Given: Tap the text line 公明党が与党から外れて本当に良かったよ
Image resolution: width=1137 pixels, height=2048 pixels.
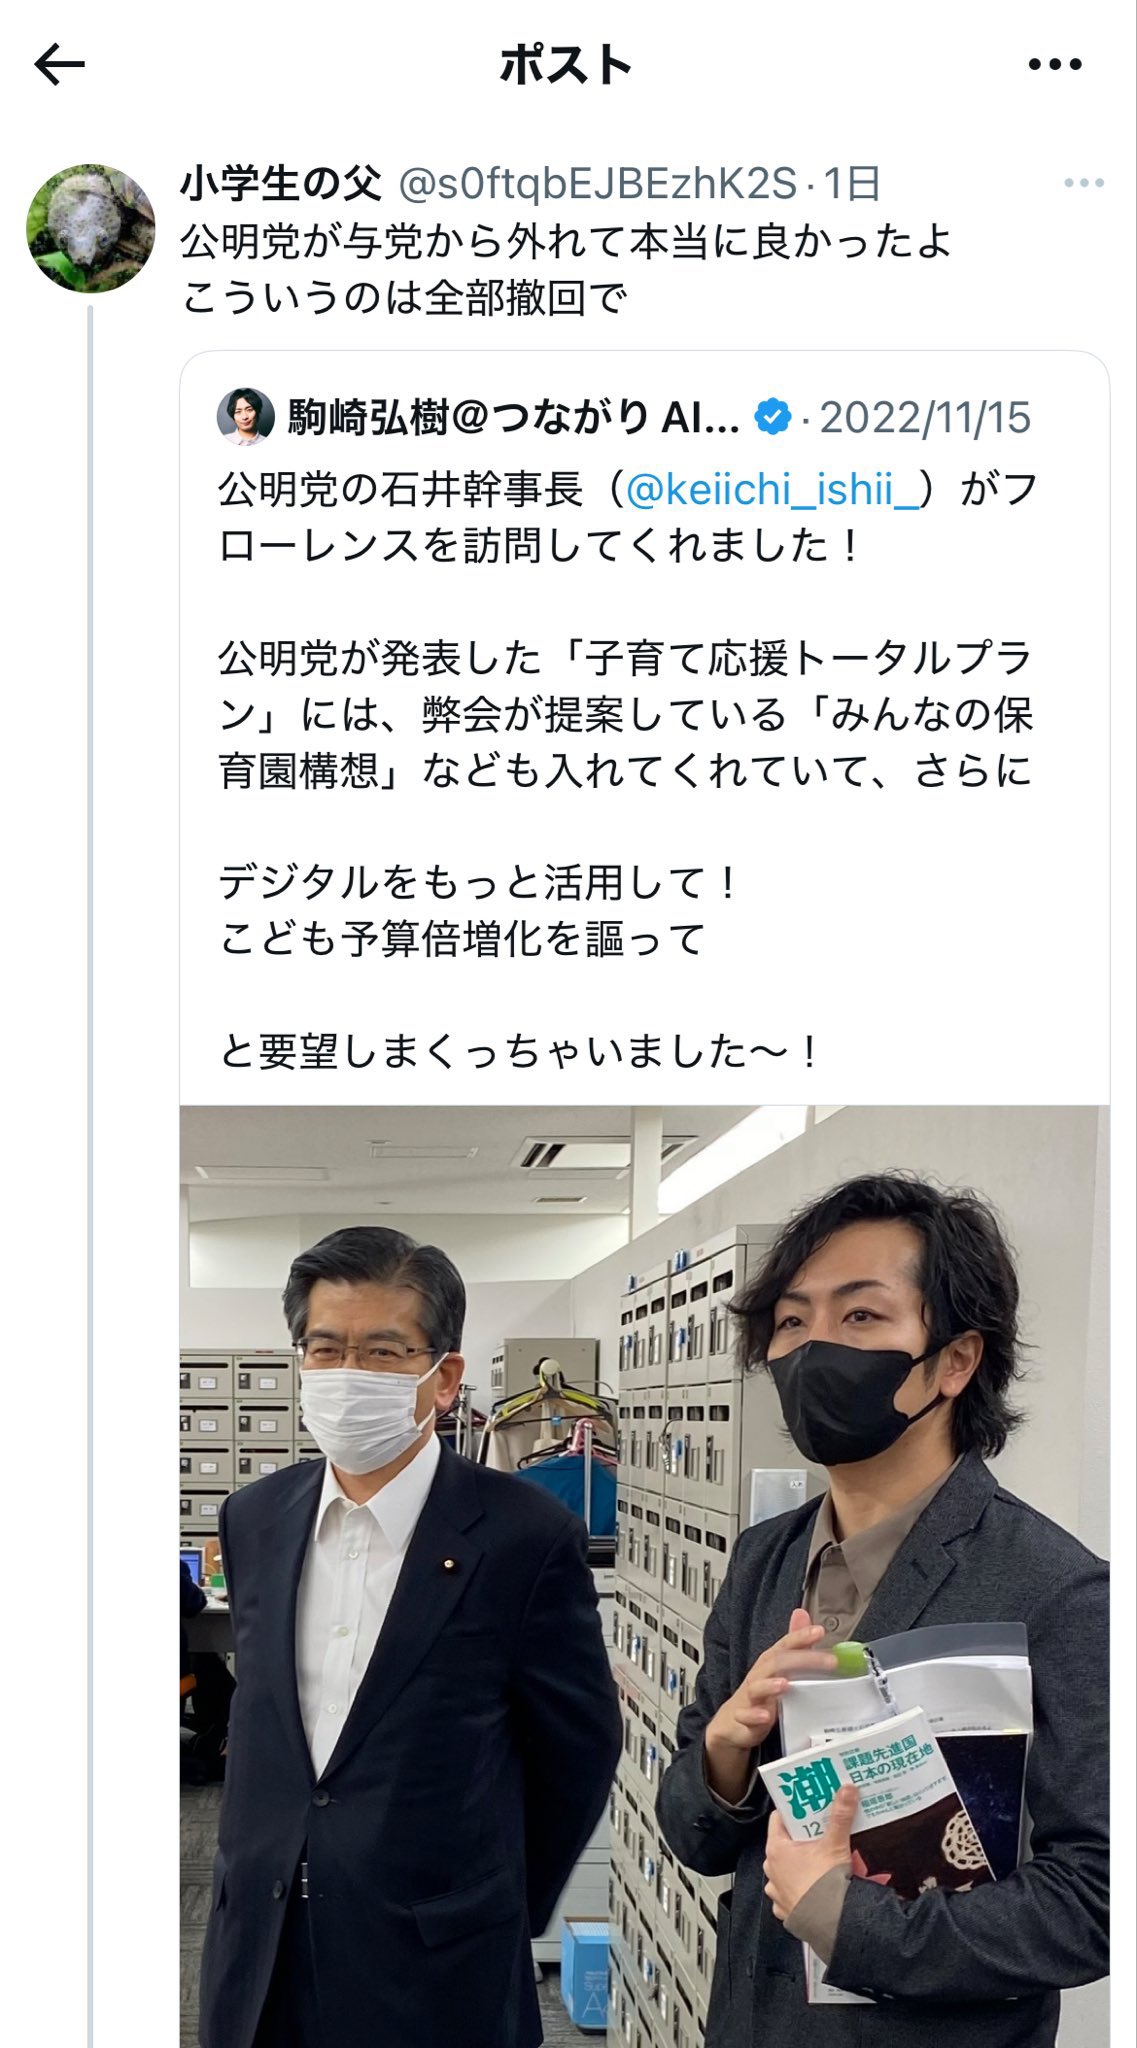Looking at the screenshot, I should (567, 241).
